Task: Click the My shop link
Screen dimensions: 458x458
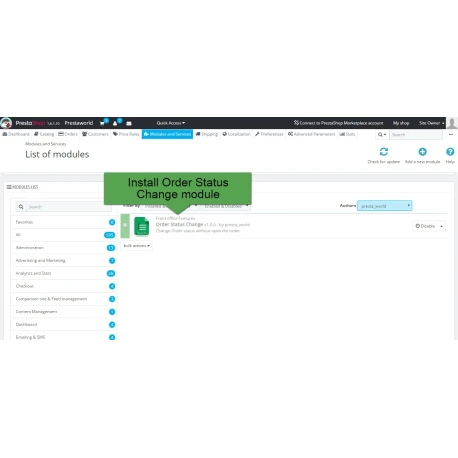Action: (401, 123)
